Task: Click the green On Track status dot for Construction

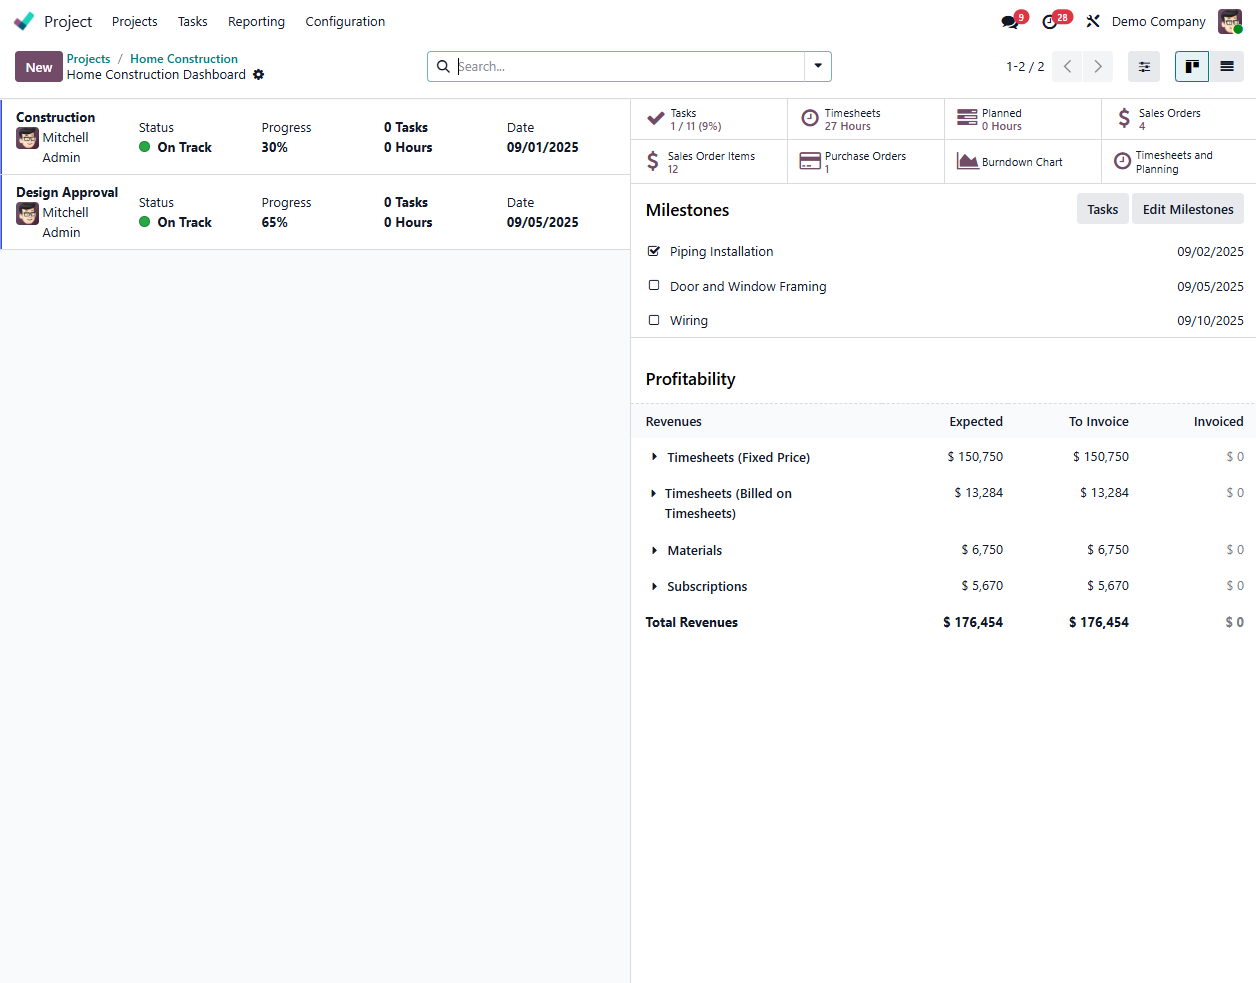Action: [145, 147]
